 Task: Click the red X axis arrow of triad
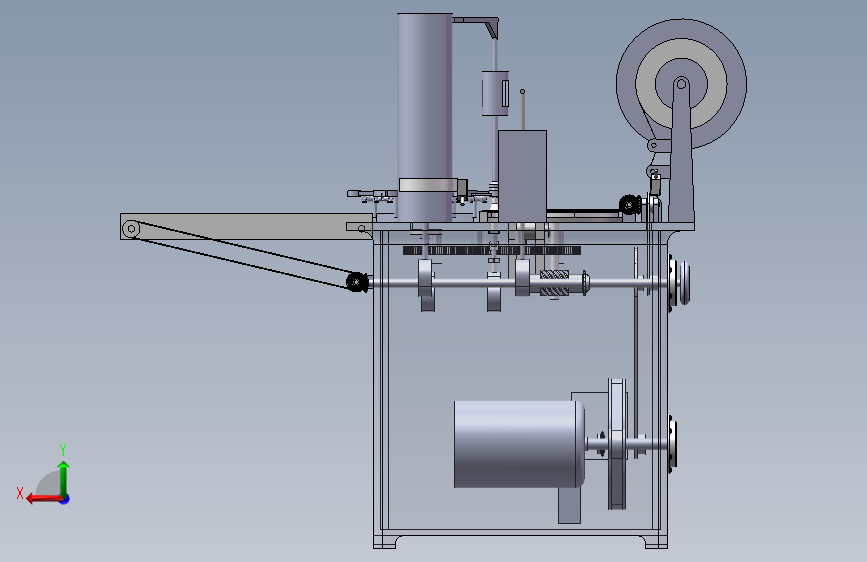43,499
